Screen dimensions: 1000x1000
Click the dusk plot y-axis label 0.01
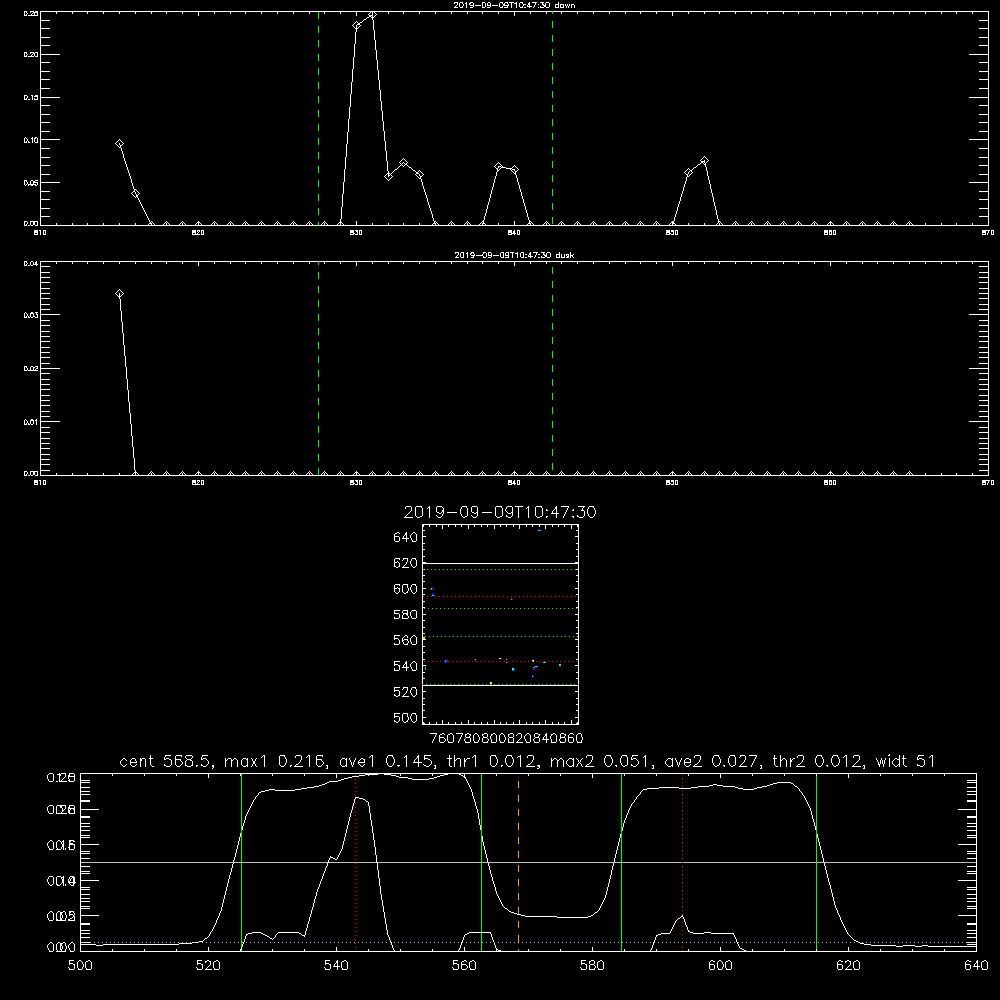[31, 422]
